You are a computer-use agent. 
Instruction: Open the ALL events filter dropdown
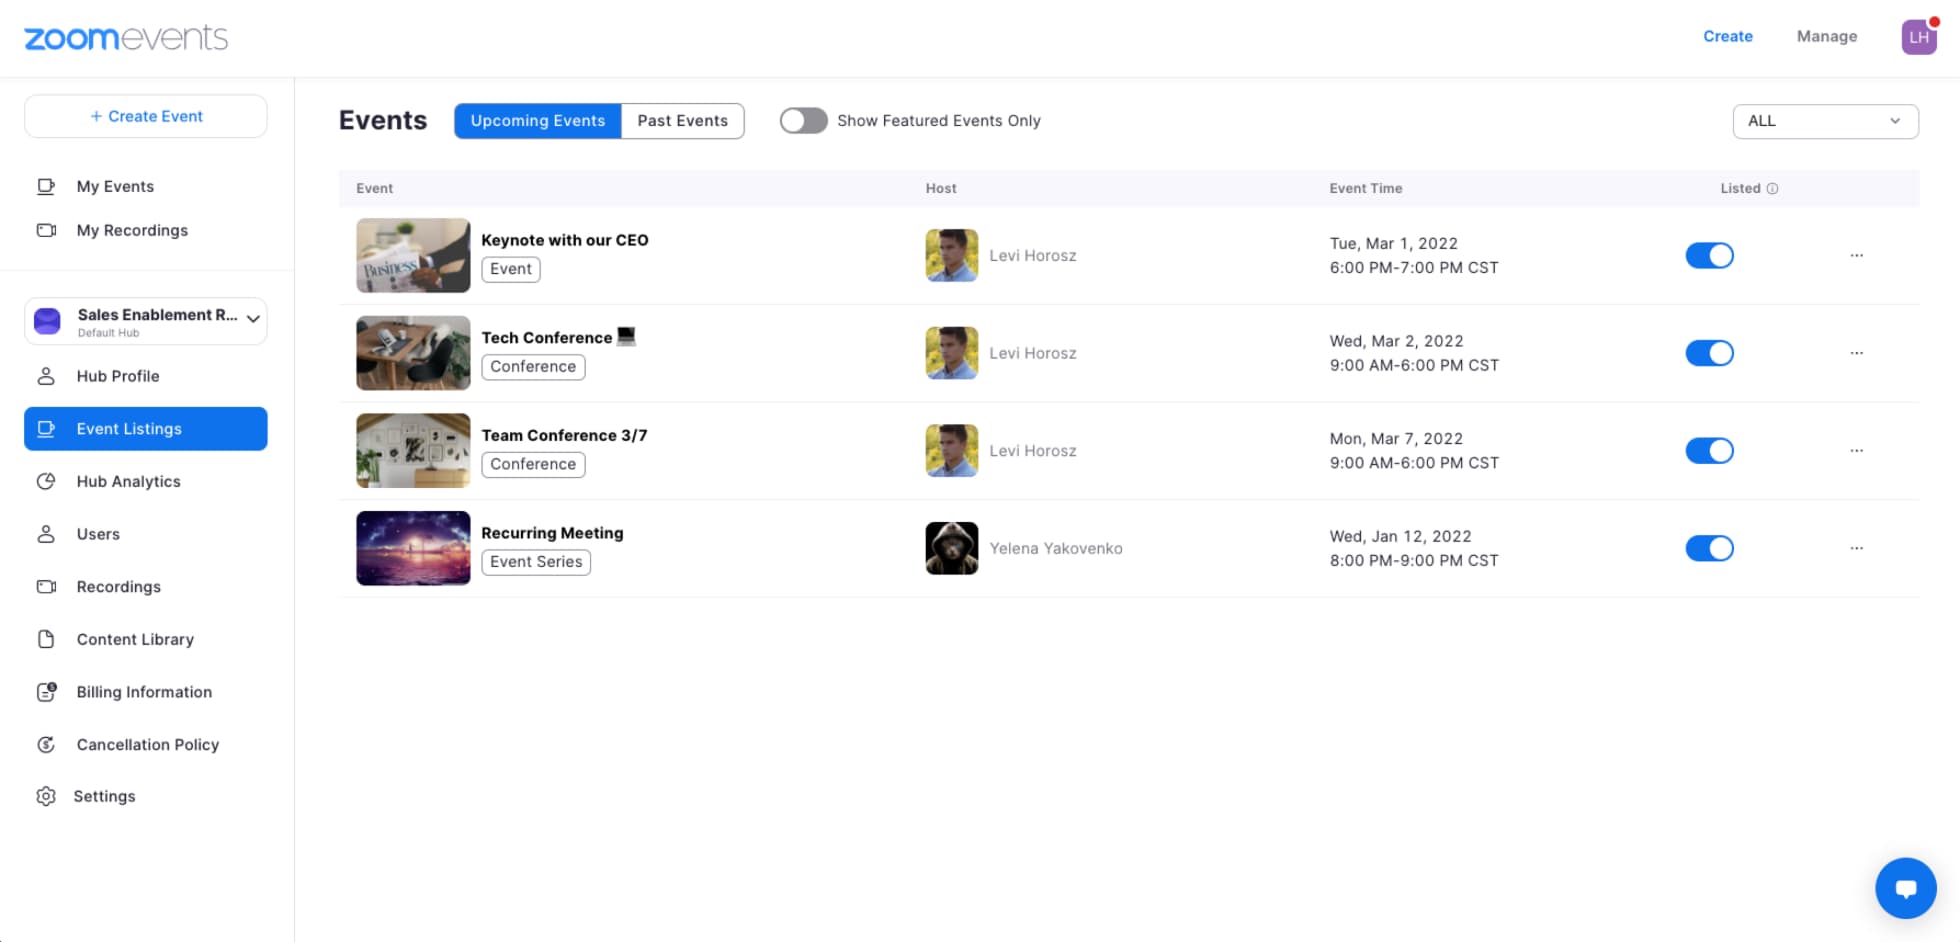coord(1825,121)
